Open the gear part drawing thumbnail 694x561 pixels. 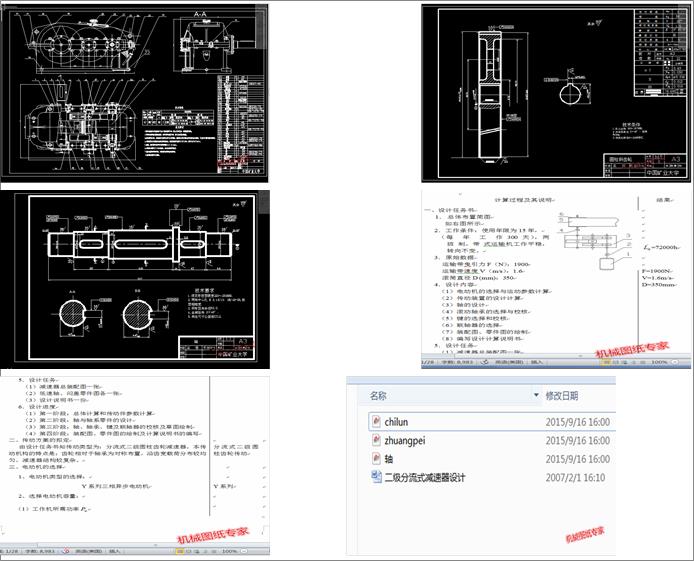(556, 93)
